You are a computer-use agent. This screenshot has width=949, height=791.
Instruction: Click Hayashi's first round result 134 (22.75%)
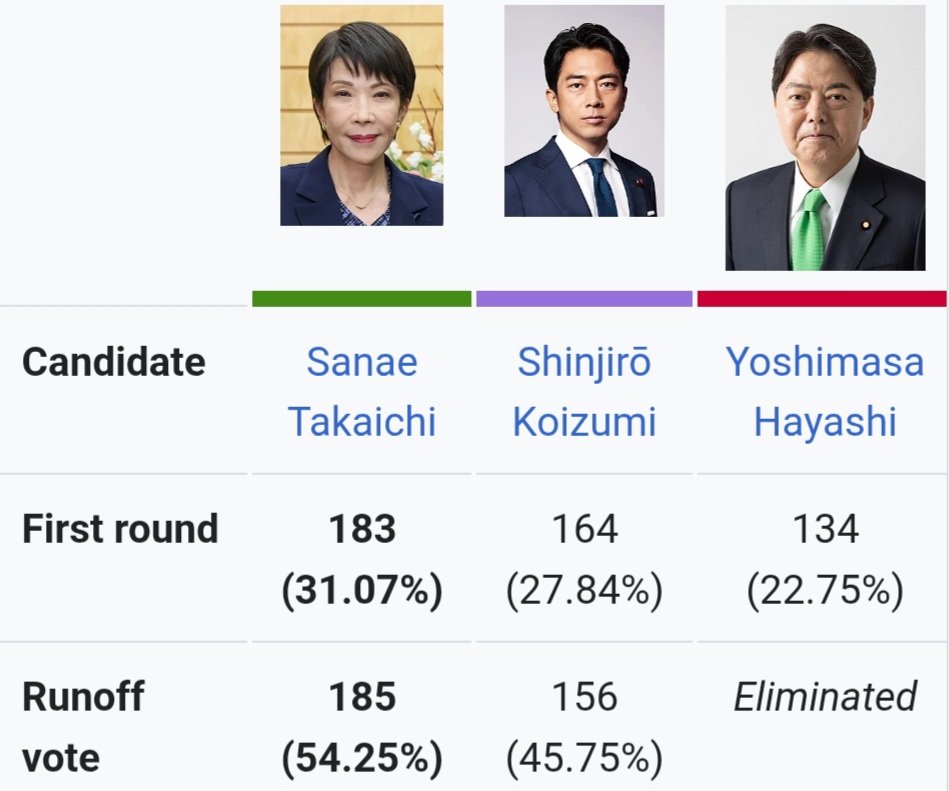tap(825, 559)
